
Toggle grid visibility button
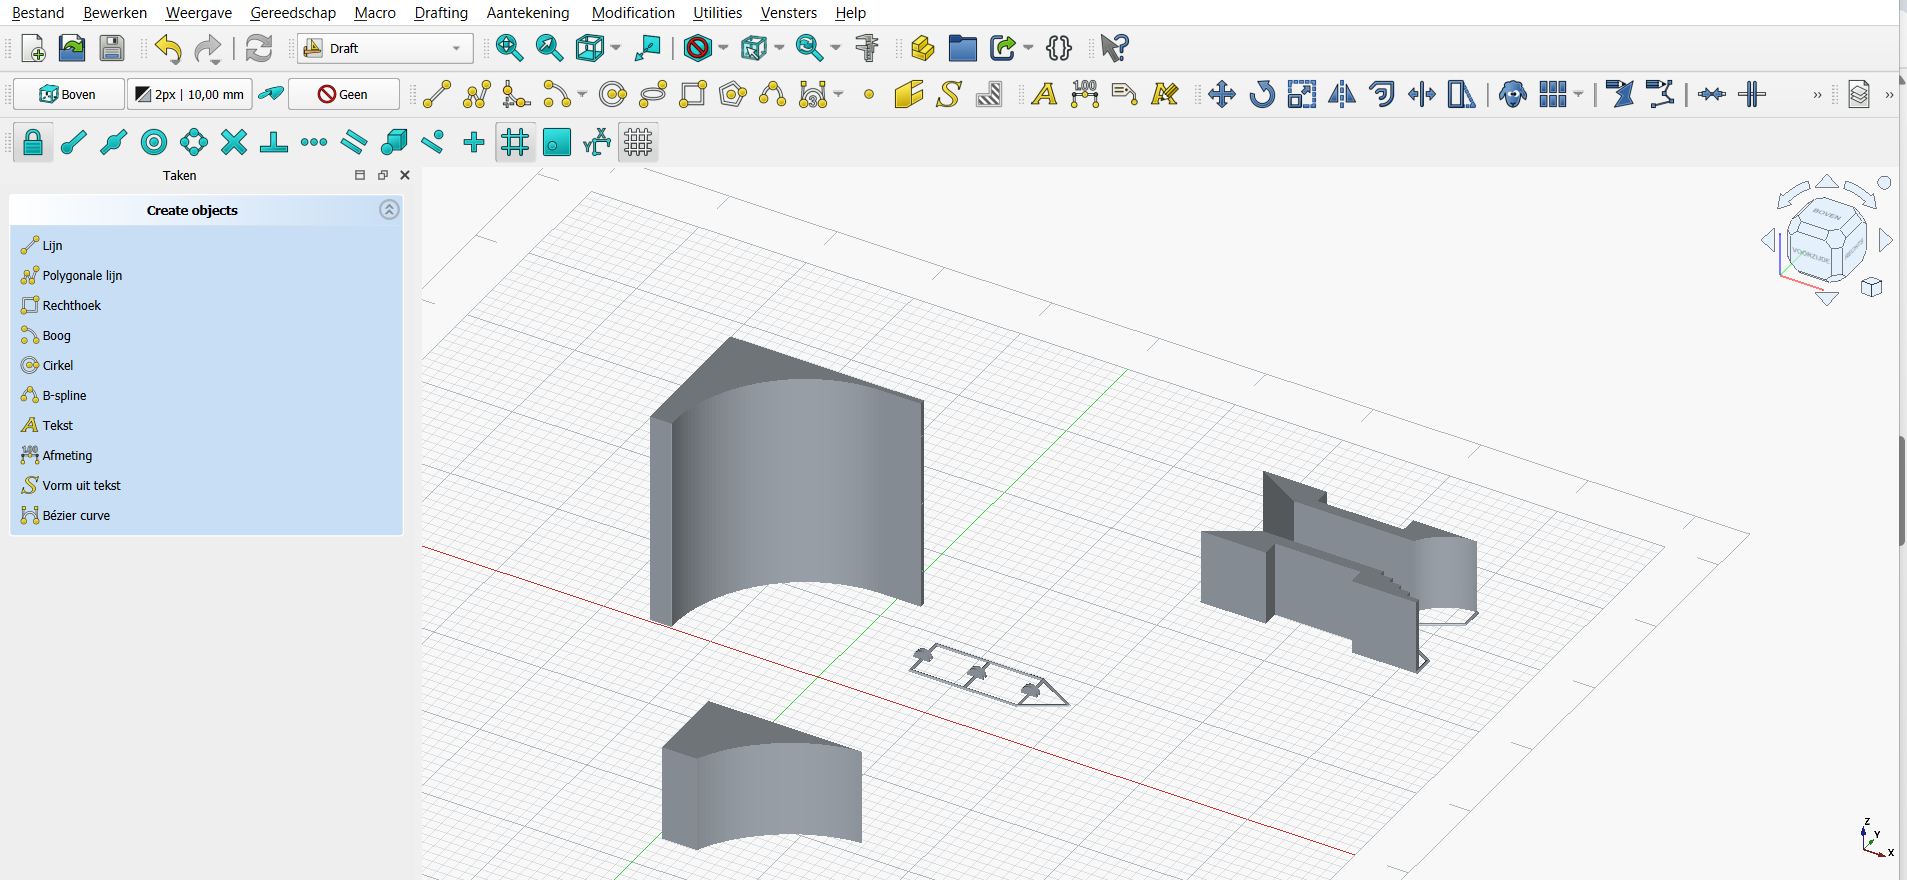point(638,143)
